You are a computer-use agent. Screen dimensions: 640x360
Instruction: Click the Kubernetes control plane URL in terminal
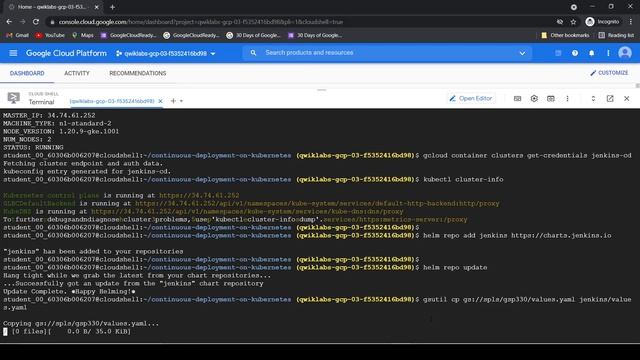[x=199, y=196]
